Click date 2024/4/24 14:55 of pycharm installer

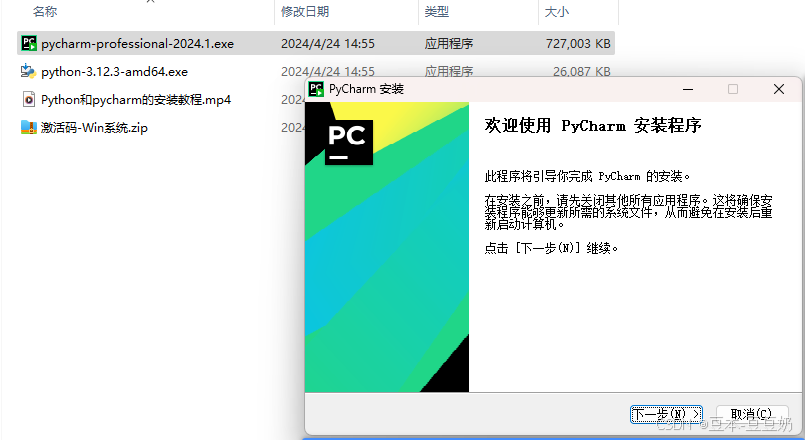328,44
